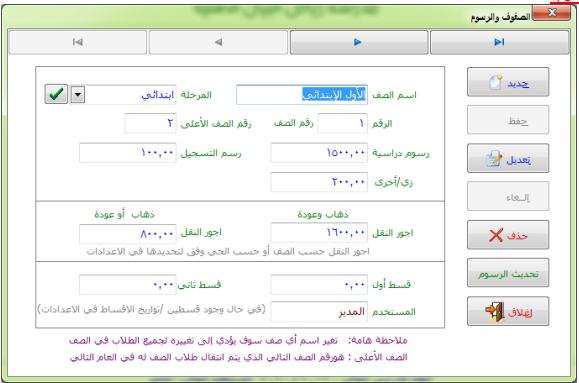
Task: Click the زي/أخرى amount field
Action: coord(319,182)
